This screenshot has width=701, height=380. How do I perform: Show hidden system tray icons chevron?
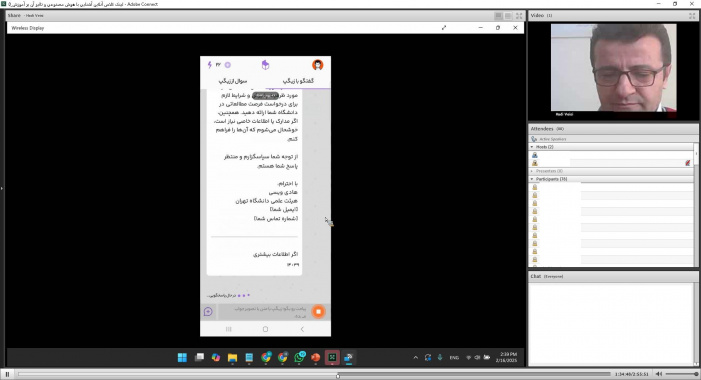[415, 358]
